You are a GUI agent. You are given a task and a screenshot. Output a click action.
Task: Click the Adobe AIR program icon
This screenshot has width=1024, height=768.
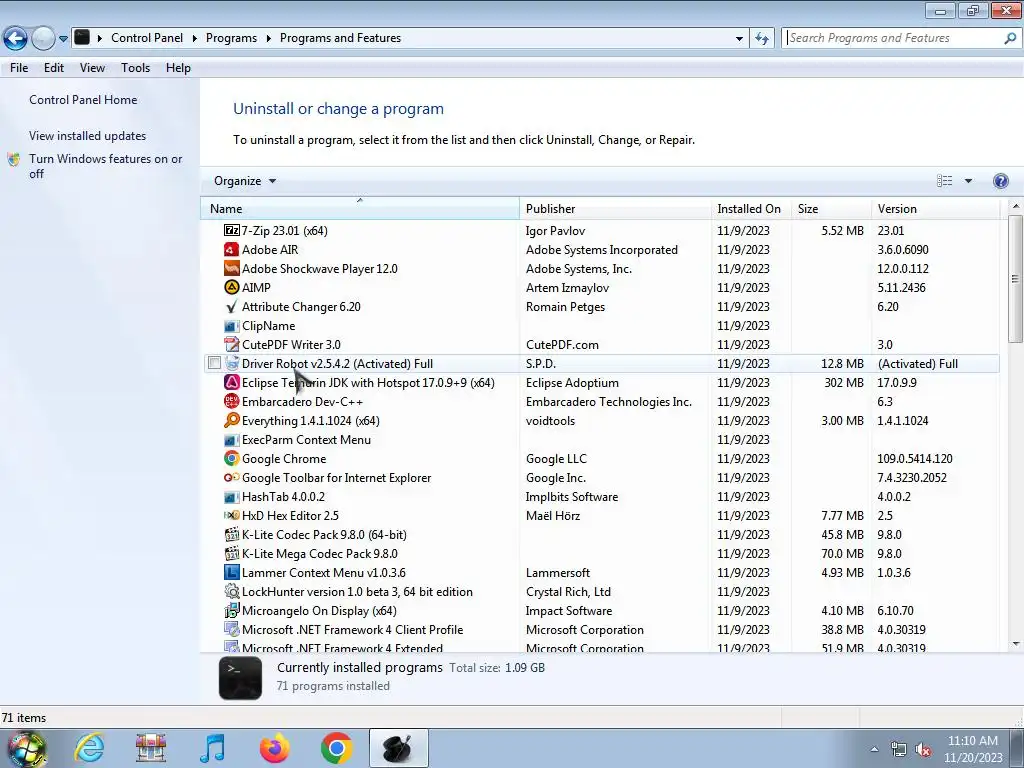pos(231,249)
